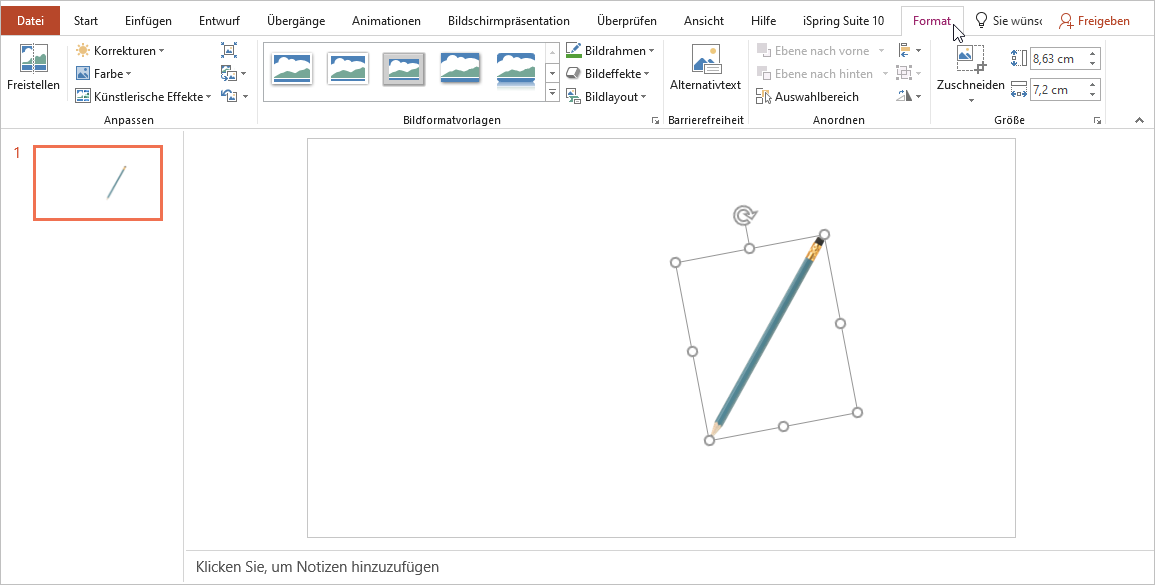Collapse the ribbon with the chevron arrow

pos(1138,120)
